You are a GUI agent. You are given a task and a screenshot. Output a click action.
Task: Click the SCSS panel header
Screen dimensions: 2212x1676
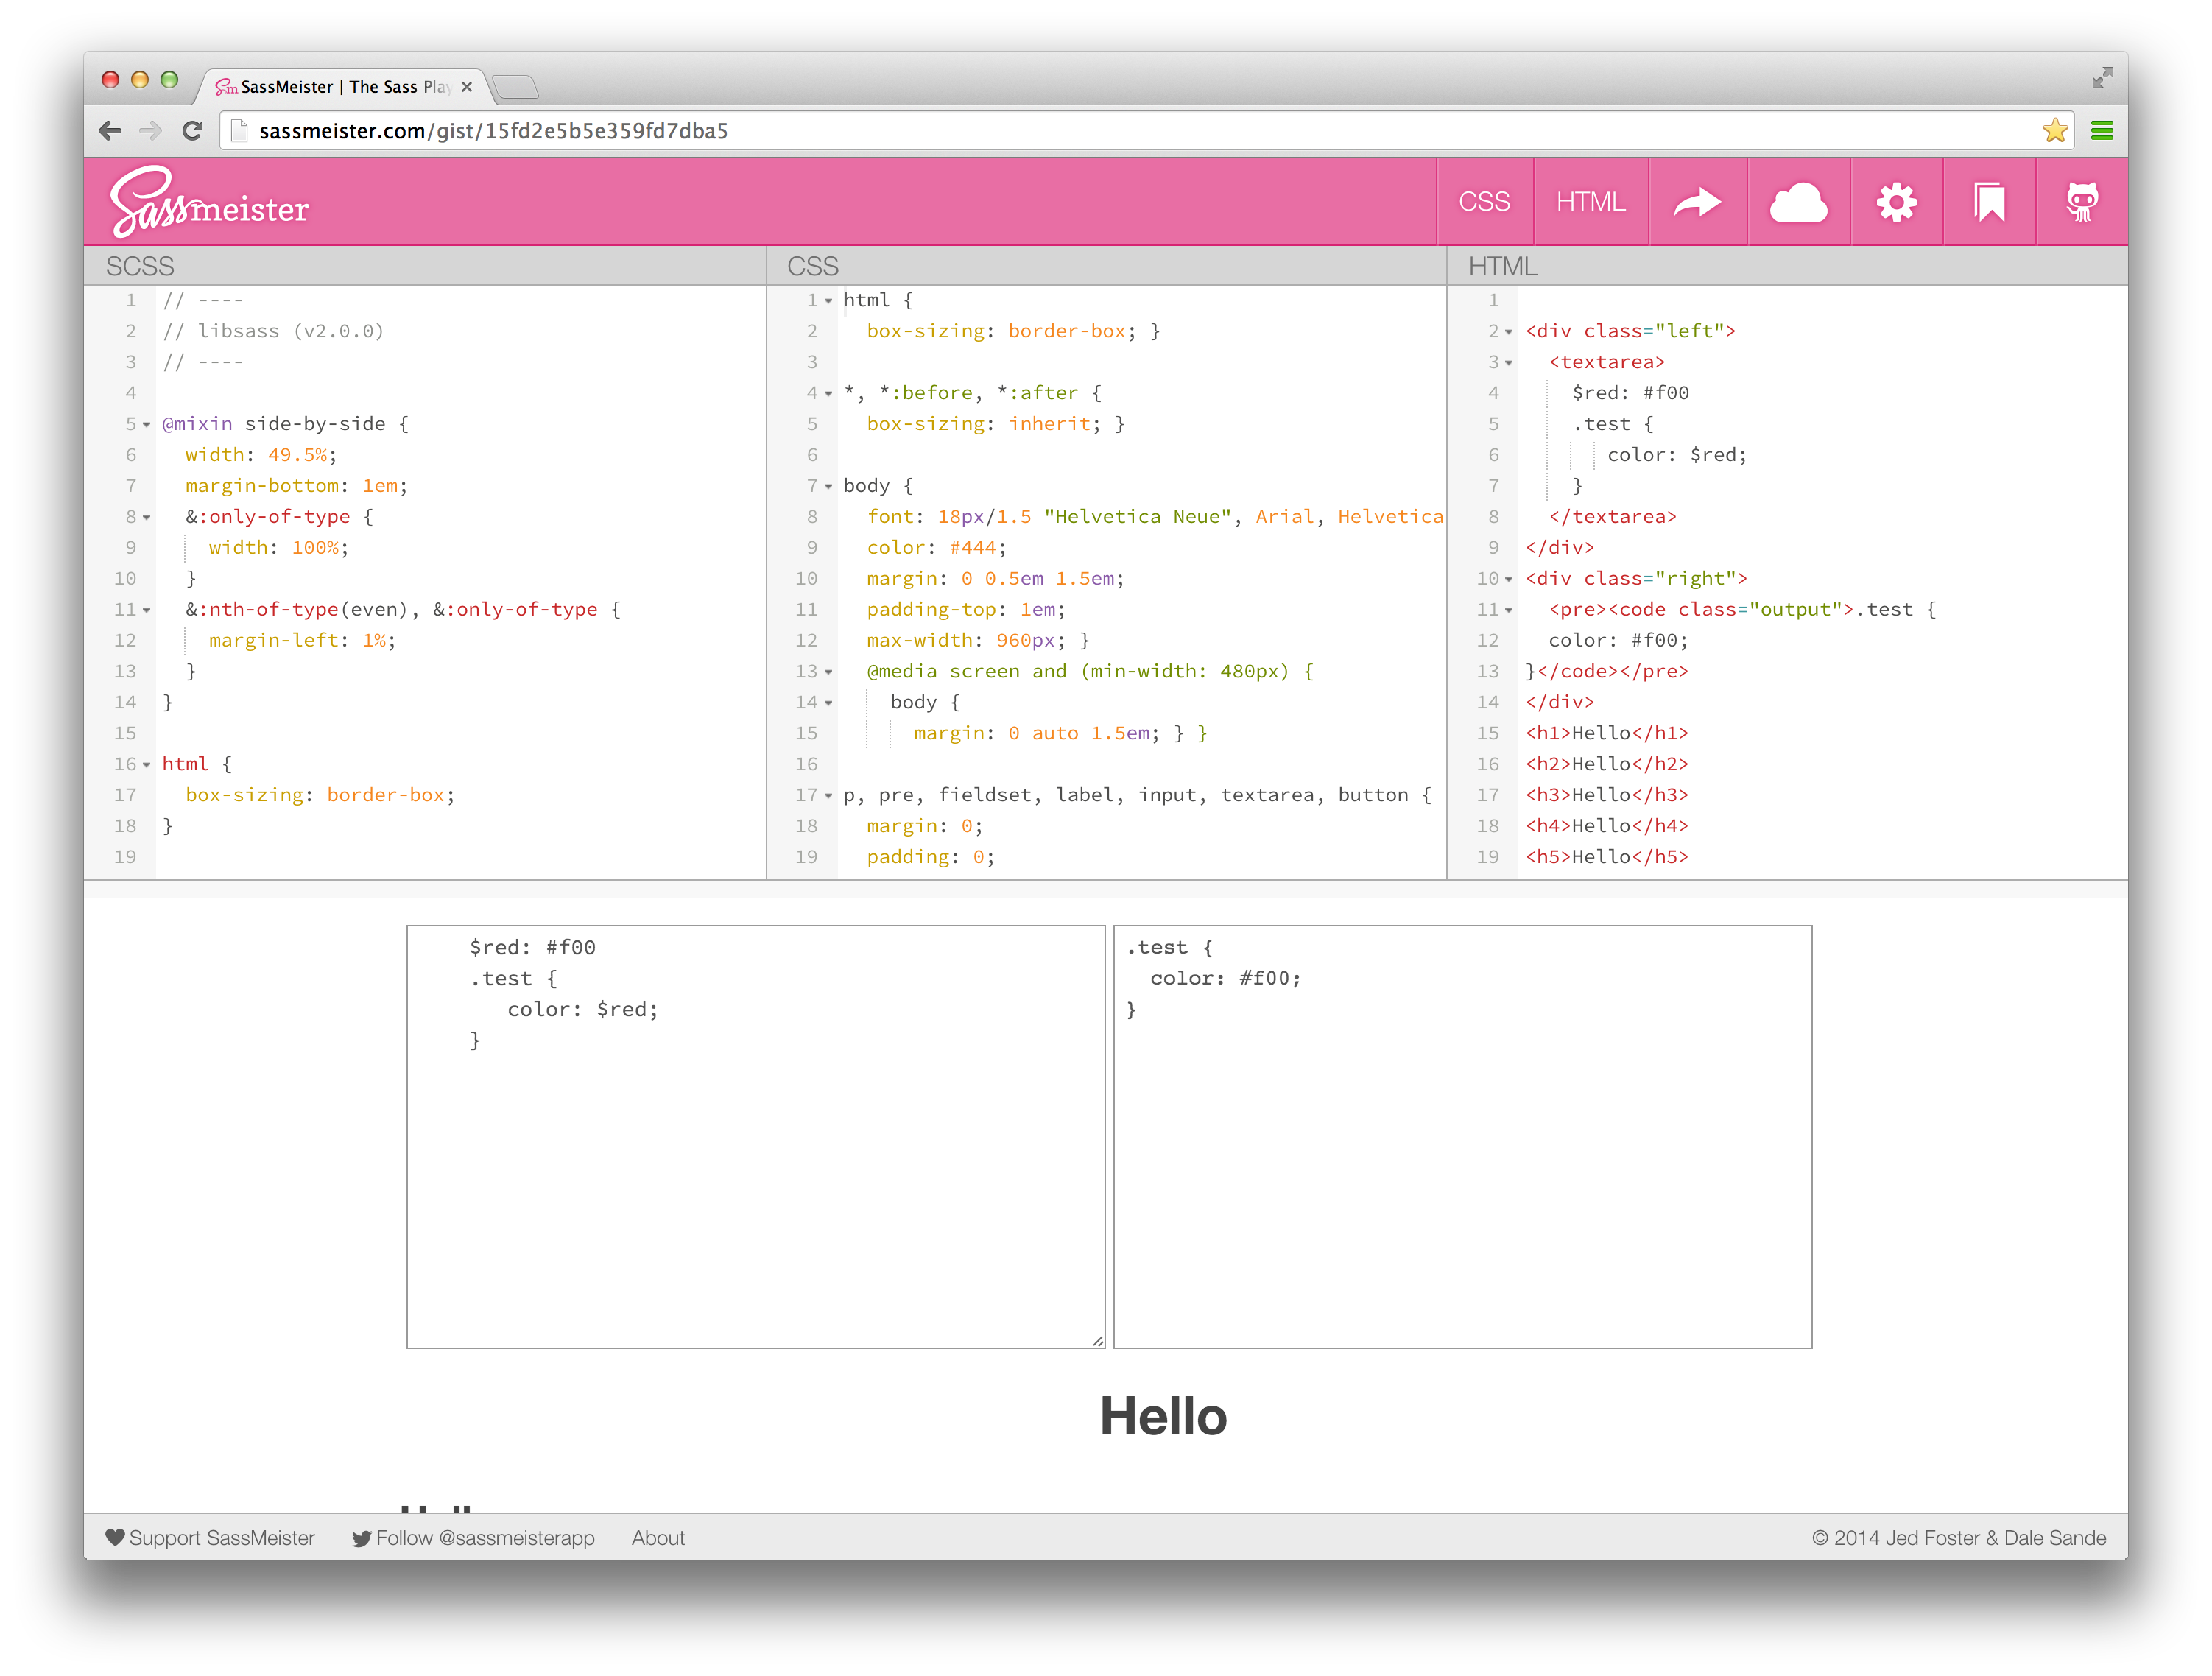point(425,266)
